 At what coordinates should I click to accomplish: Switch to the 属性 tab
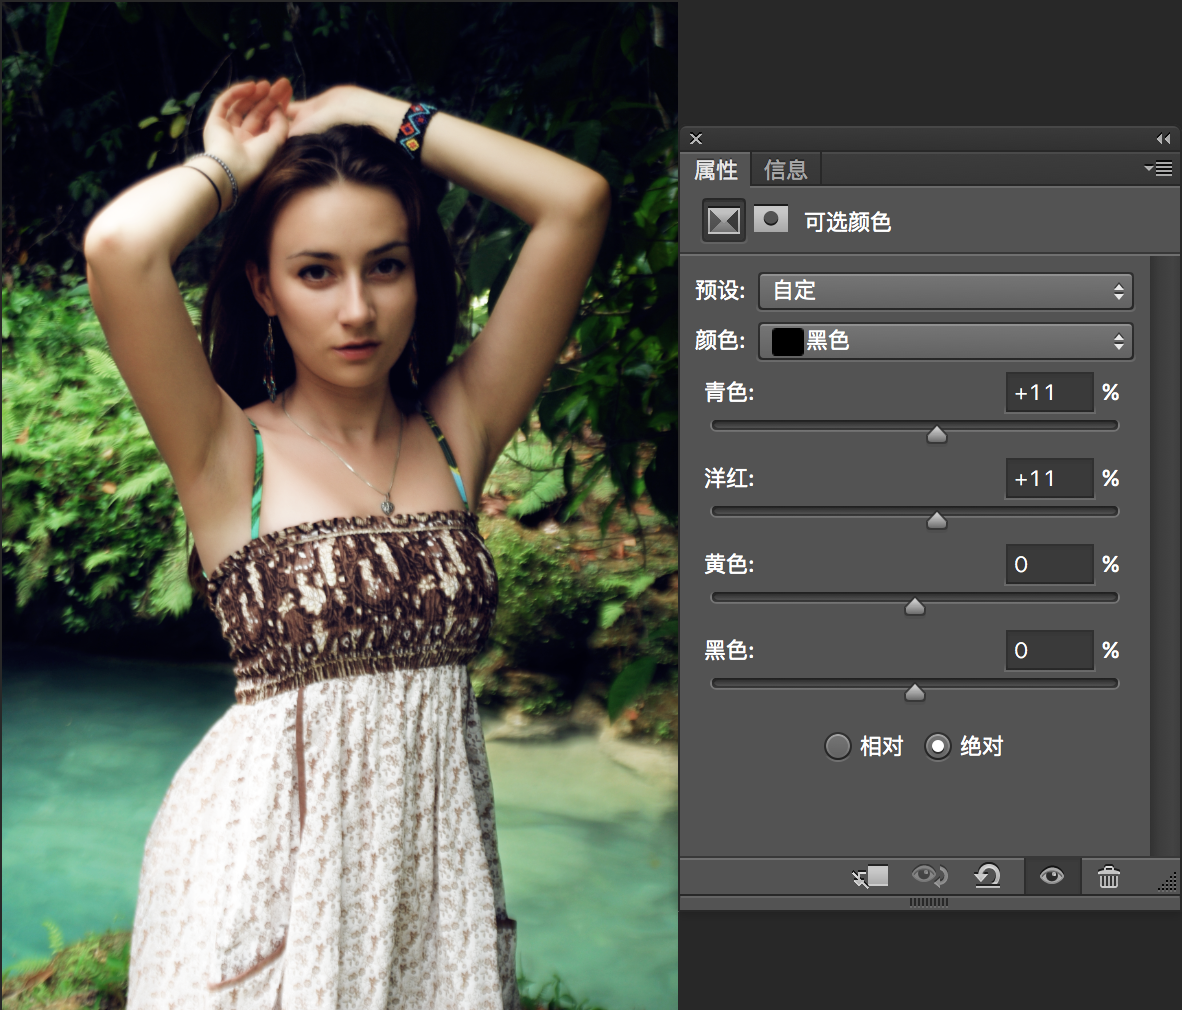click(716, 170)
